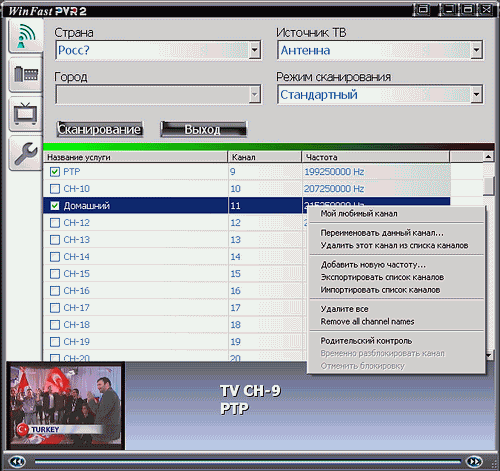Click the channel list scroll up arrow
The height and width of the screenshot is (471, 500).
click(x=488, y=157)
